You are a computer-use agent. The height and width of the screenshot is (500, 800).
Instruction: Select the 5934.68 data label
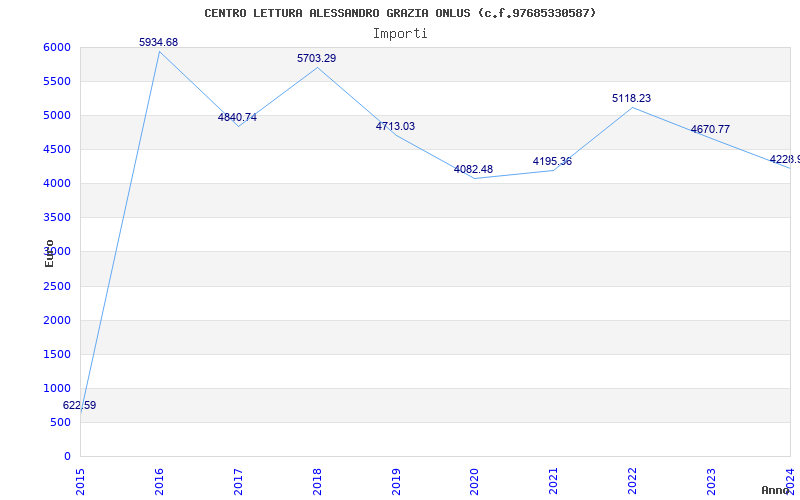click(x=159, y=42)
